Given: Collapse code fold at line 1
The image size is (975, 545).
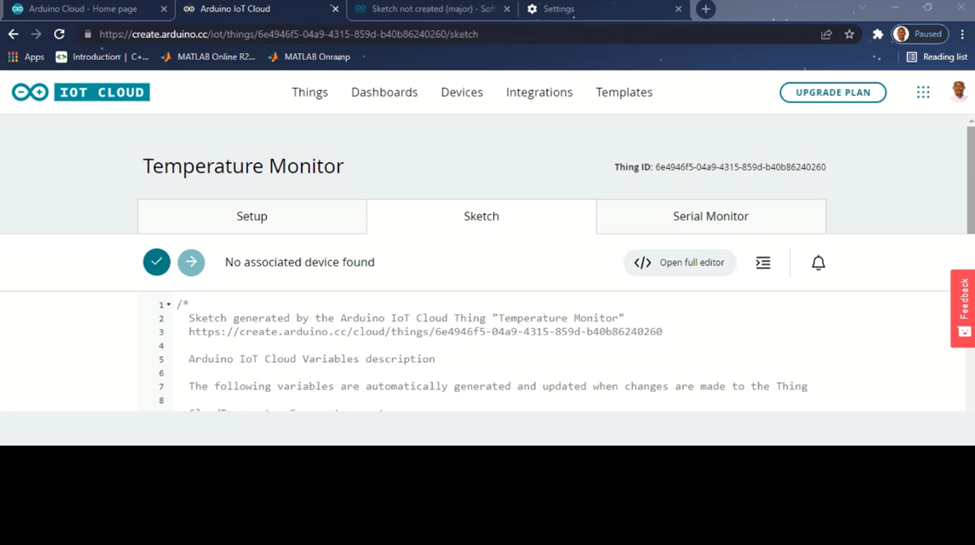Looking at the screenshot, I should coord(169,304).
